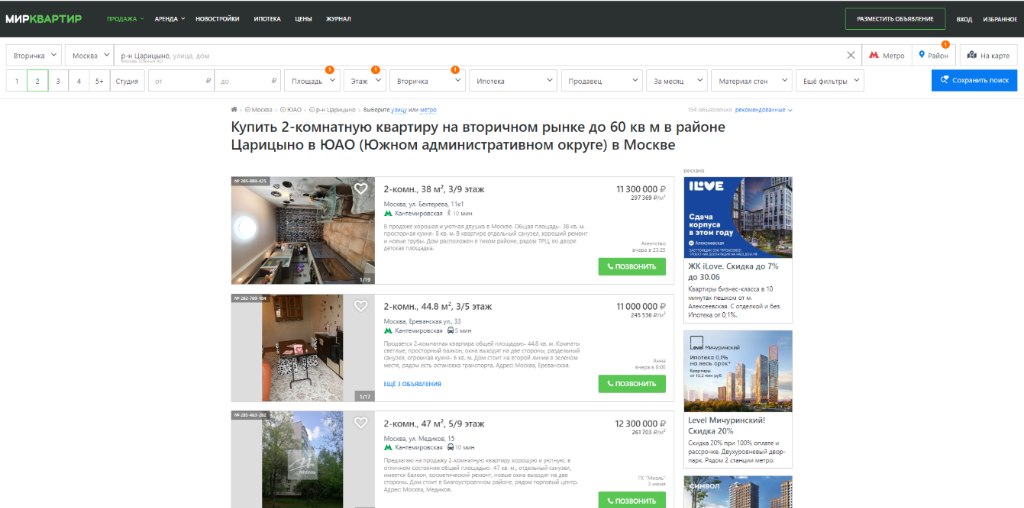Click the улицу link in breadcrumbs
Image resolution: width=1024 pixels, height=508 pixels.
pyautogui.click(x=398, y=110)
